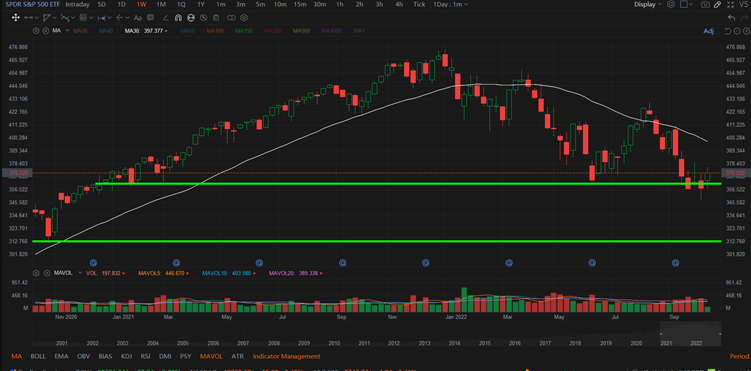Open the chart layout dropdown
The image size is (751, 371).
(x=687, y=4)
